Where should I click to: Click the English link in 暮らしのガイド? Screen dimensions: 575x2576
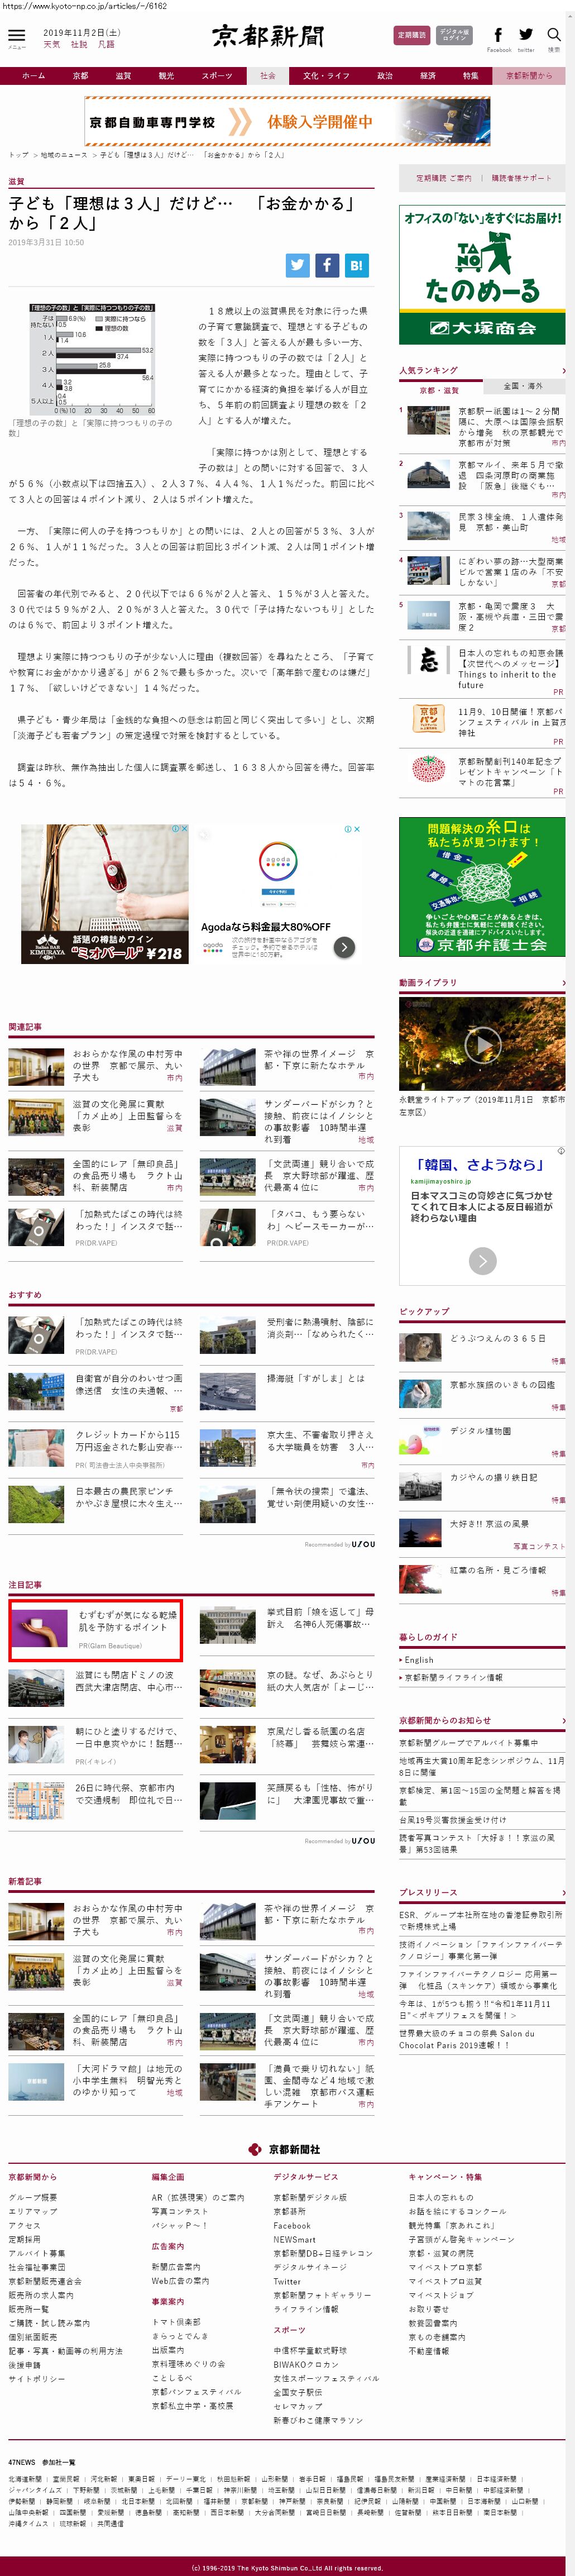(x=419, y=1660)
